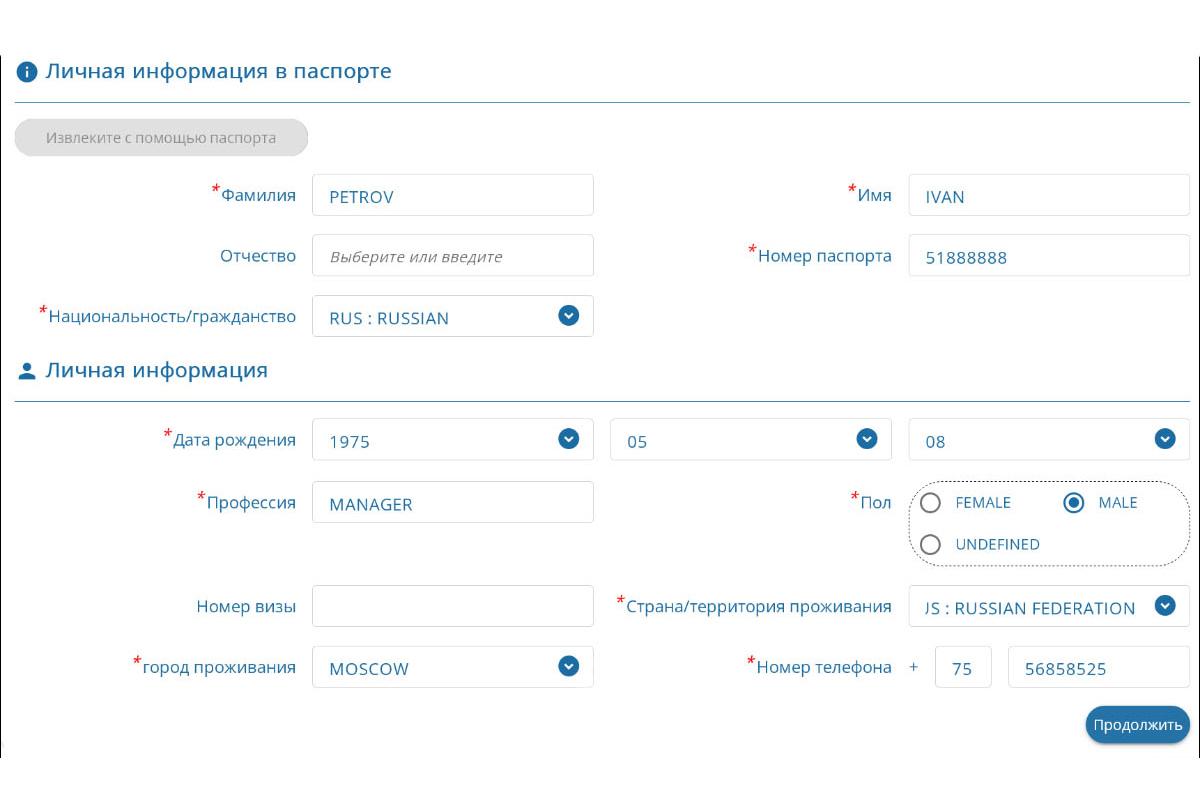
Task: Open the birth year dropdown showing 1975
Action: [x=453, y=439]
